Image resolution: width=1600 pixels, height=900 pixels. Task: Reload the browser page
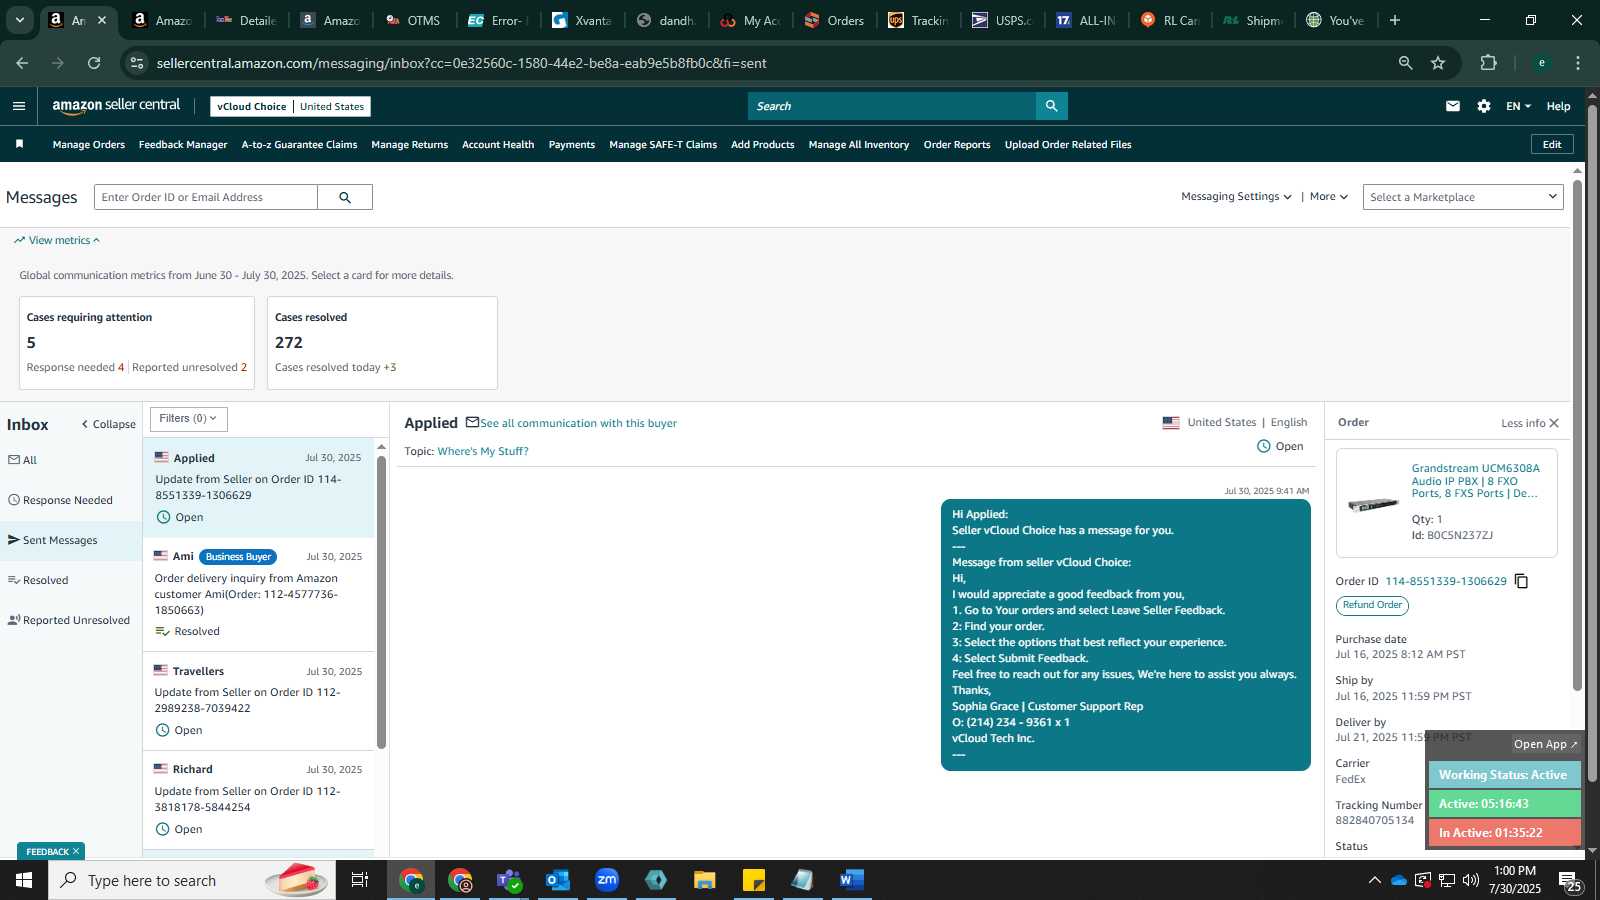click(94, 63)
